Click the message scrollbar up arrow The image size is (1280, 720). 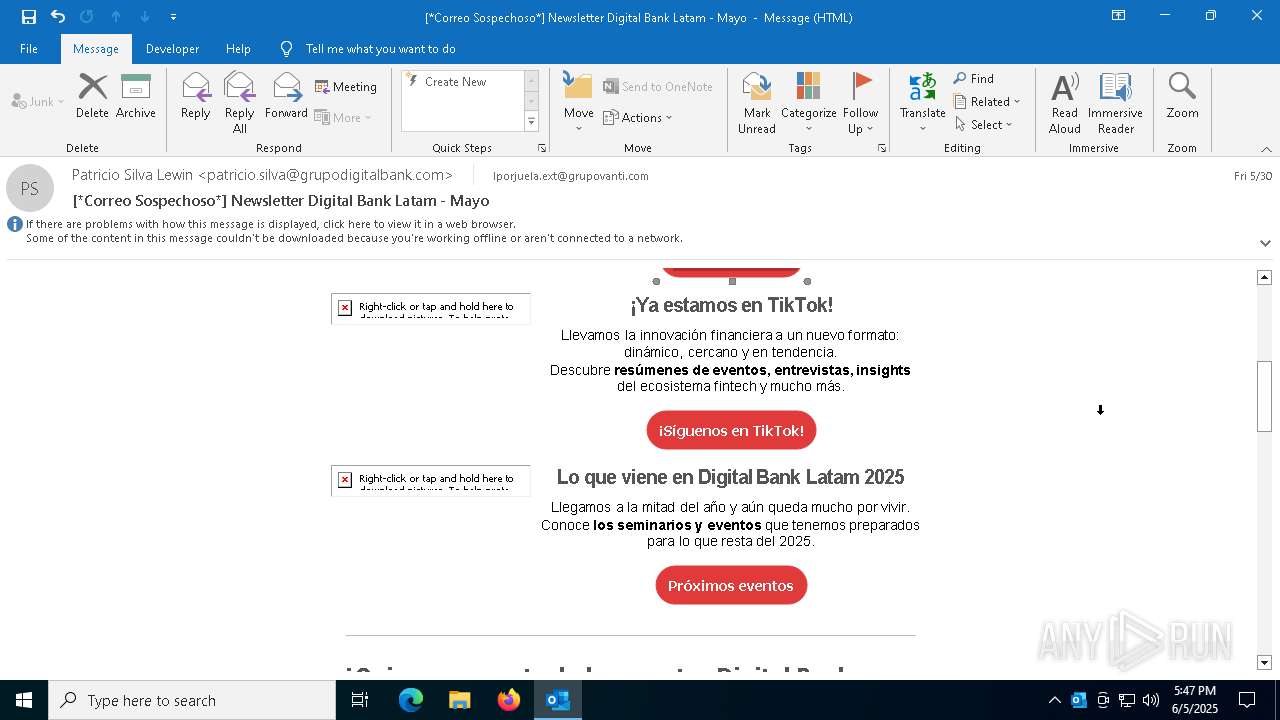1264,277
